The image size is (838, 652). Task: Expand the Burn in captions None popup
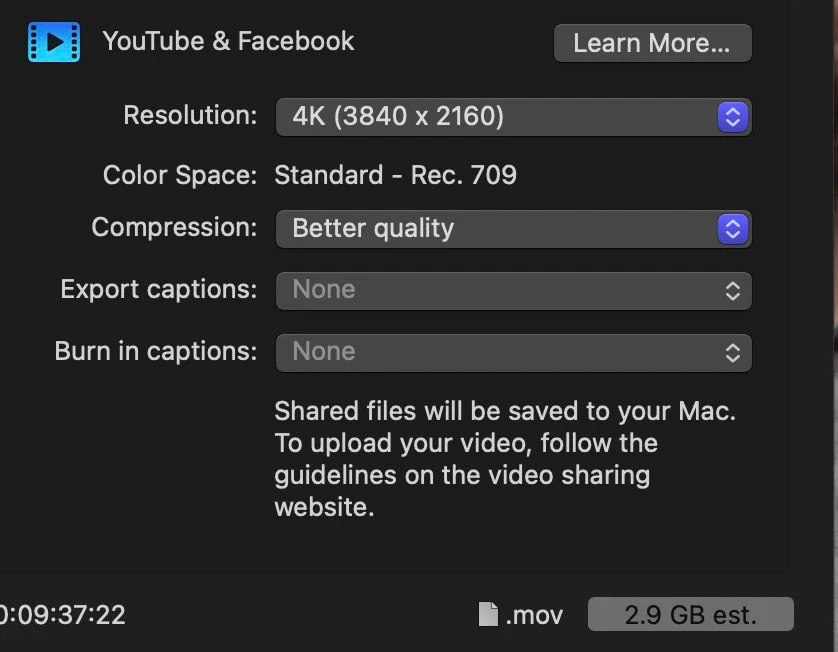pyautogui.click(x=514, y=353)
